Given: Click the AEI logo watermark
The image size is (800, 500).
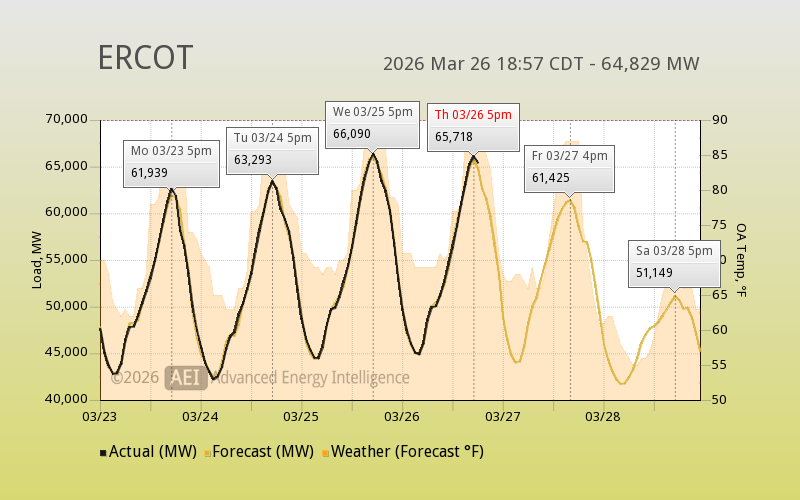Looking at the screenshot, I should 185,377.
